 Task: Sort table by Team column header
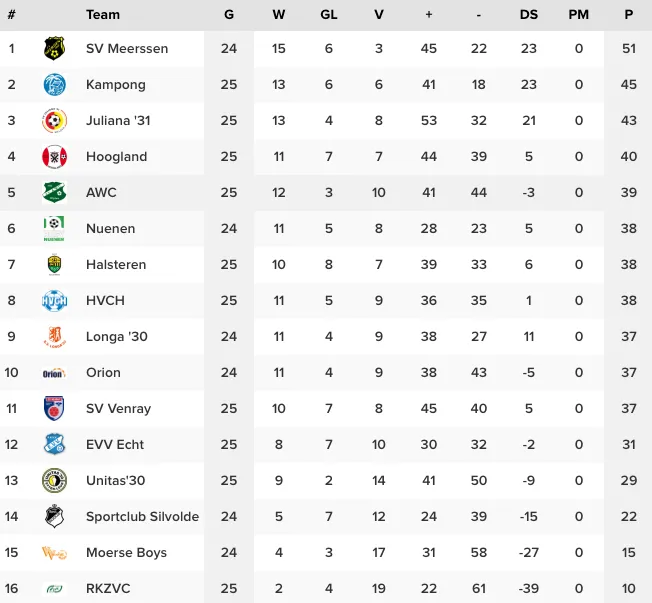(x=103, y=14)
